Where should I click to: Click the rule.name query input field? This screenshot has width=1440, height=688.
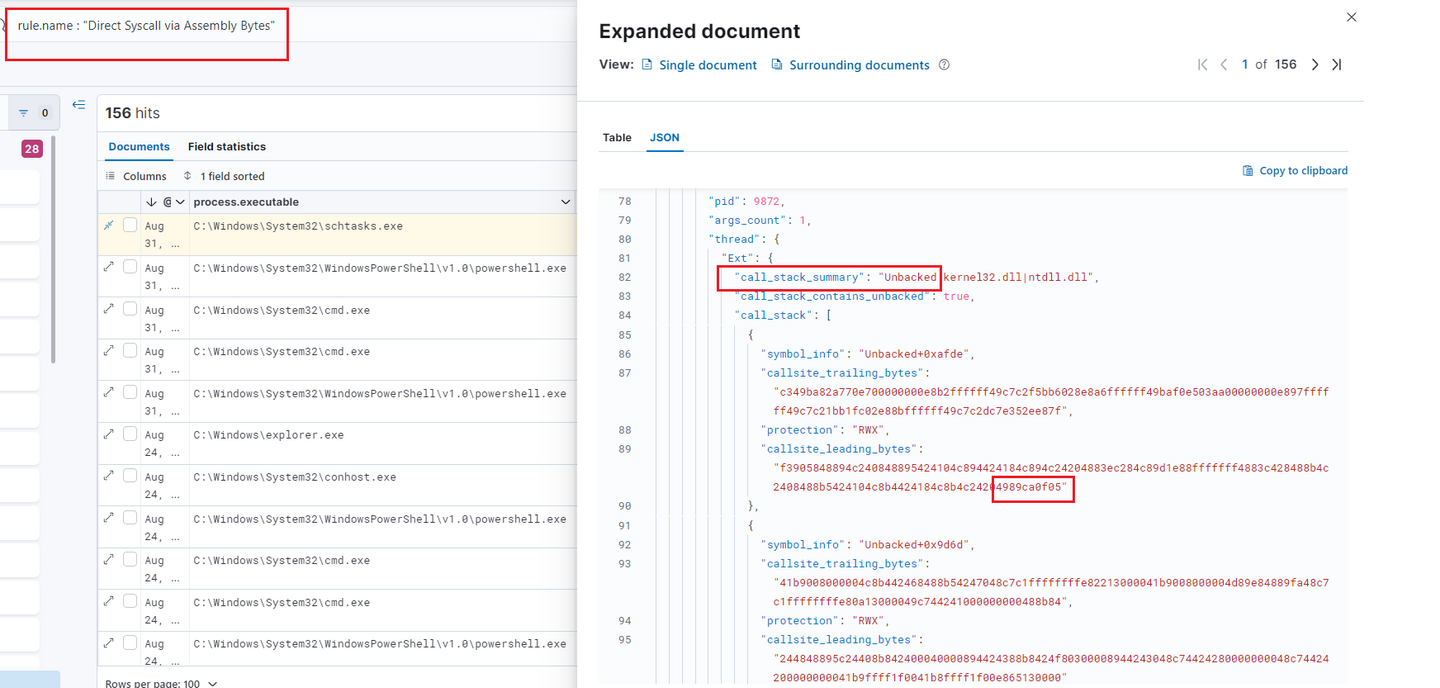click(146, 26)
